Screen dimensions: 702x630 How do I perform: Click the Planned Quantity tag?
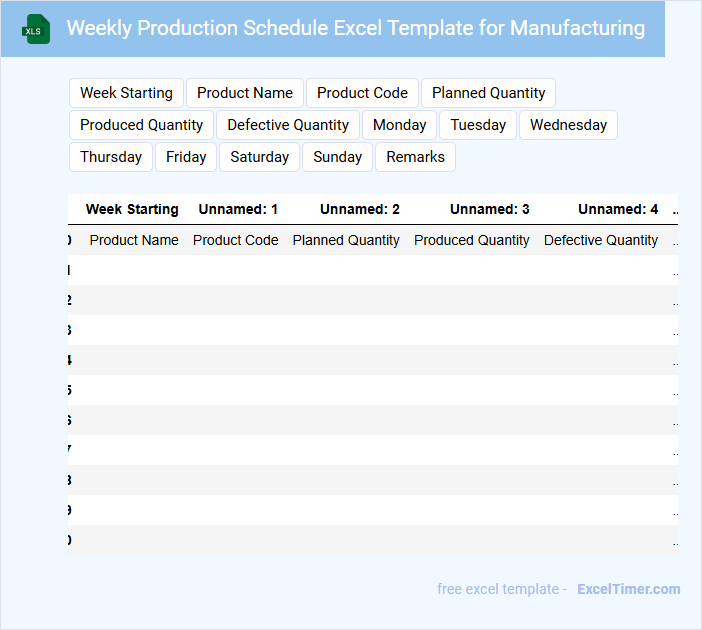click(x=488, y=93)
